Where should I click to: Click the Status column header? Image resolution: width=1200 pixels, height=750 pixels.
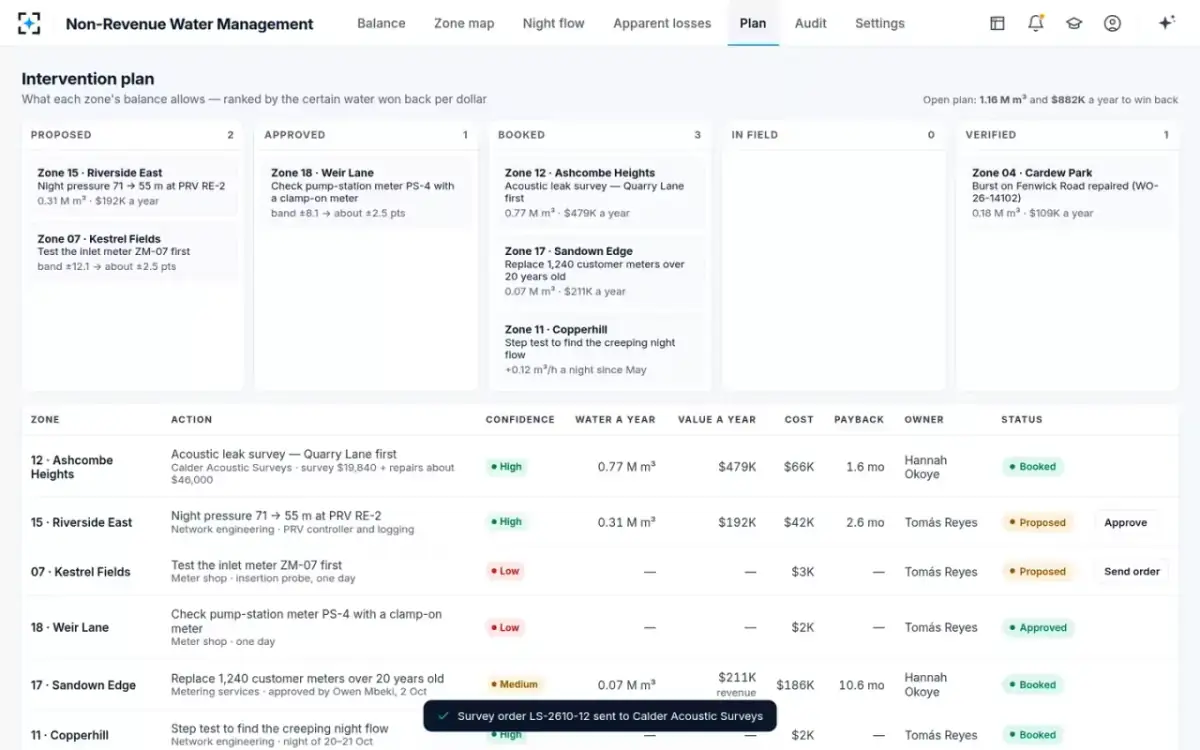click(x=1022, y=420)
